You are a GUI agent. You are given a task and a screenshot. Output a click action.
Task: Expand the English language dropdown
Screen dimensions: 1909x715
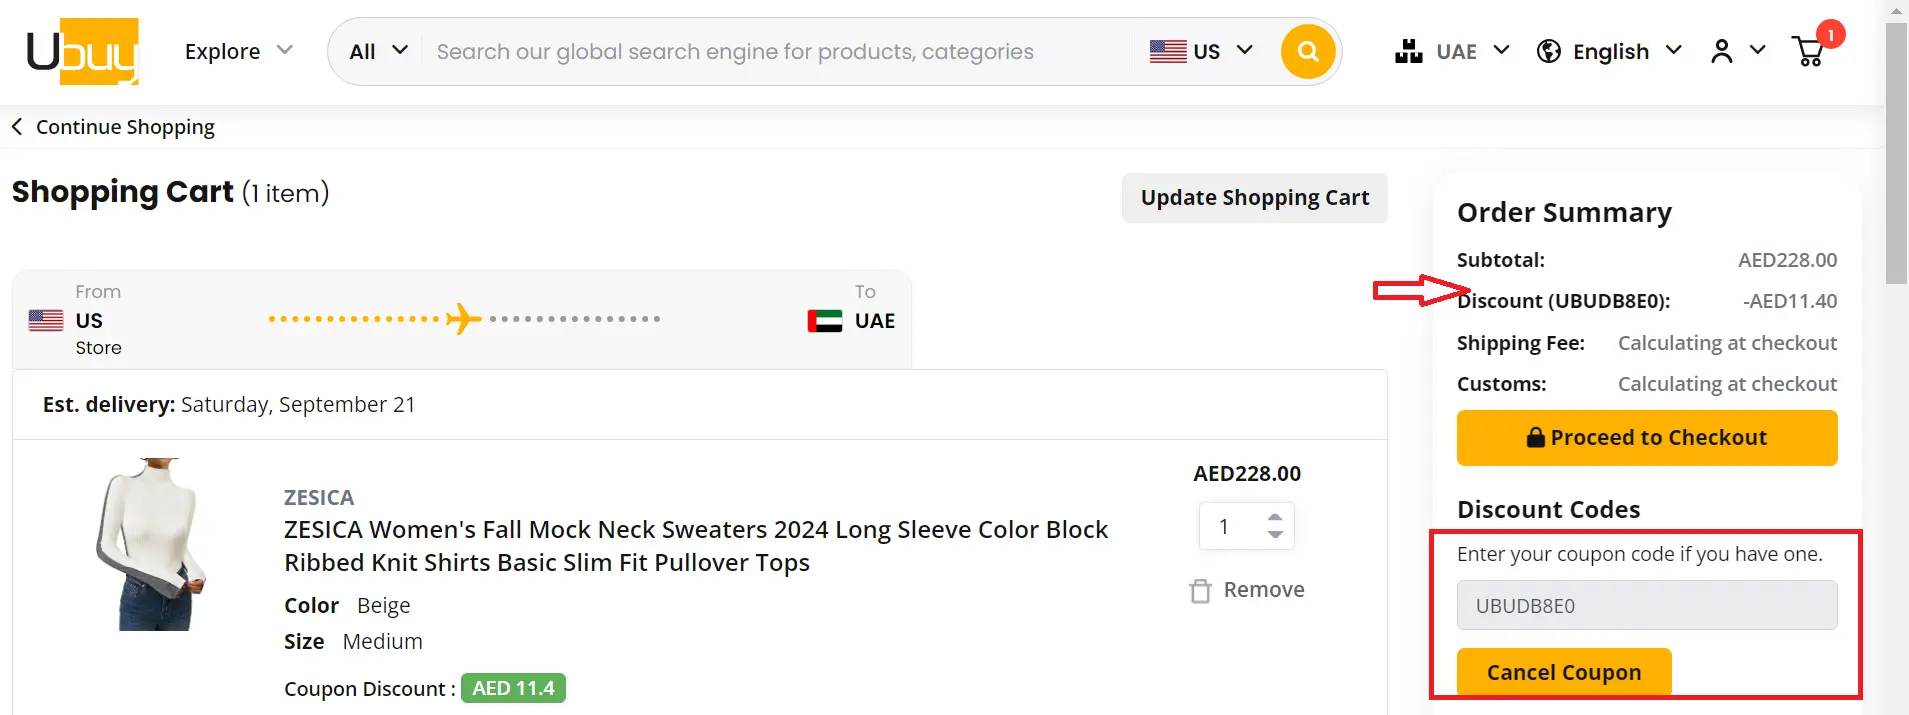(x=1676, y=51)
